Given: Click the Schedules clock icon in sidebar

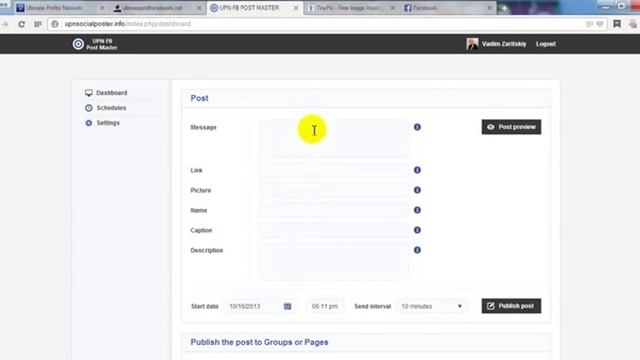Looking at the screenshot, I should 89,108.
